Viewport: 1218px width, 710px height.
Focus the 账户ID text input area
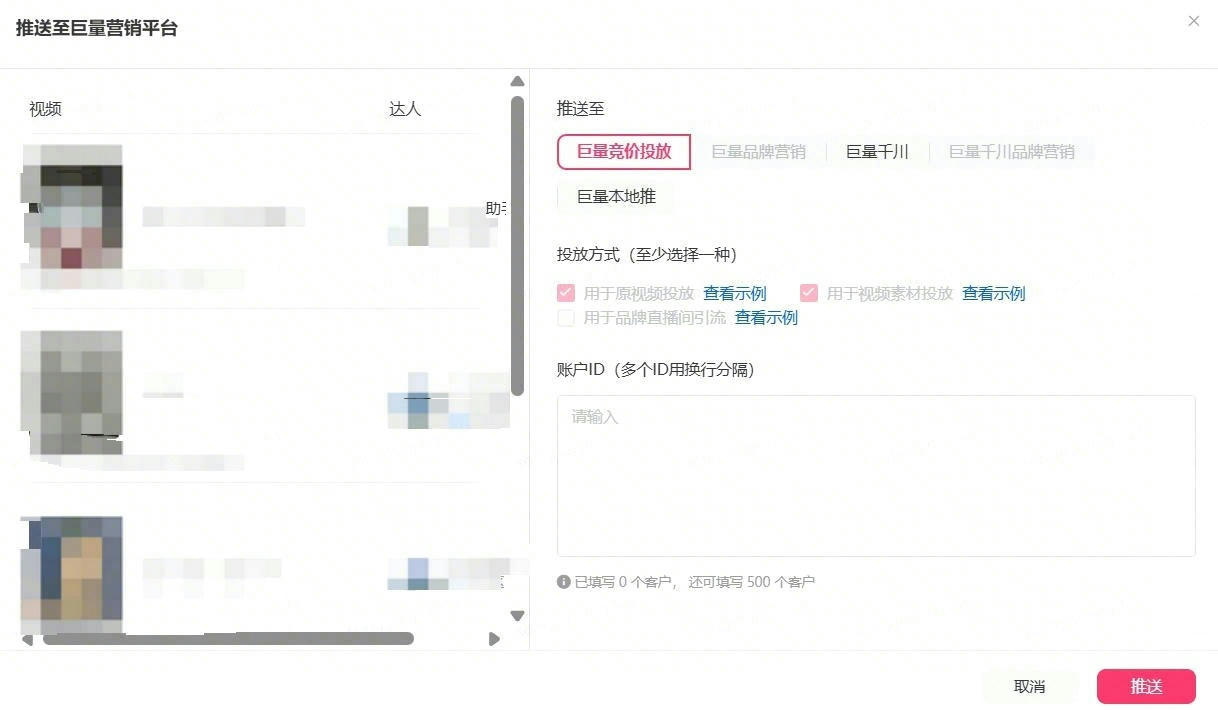[876, 476]
